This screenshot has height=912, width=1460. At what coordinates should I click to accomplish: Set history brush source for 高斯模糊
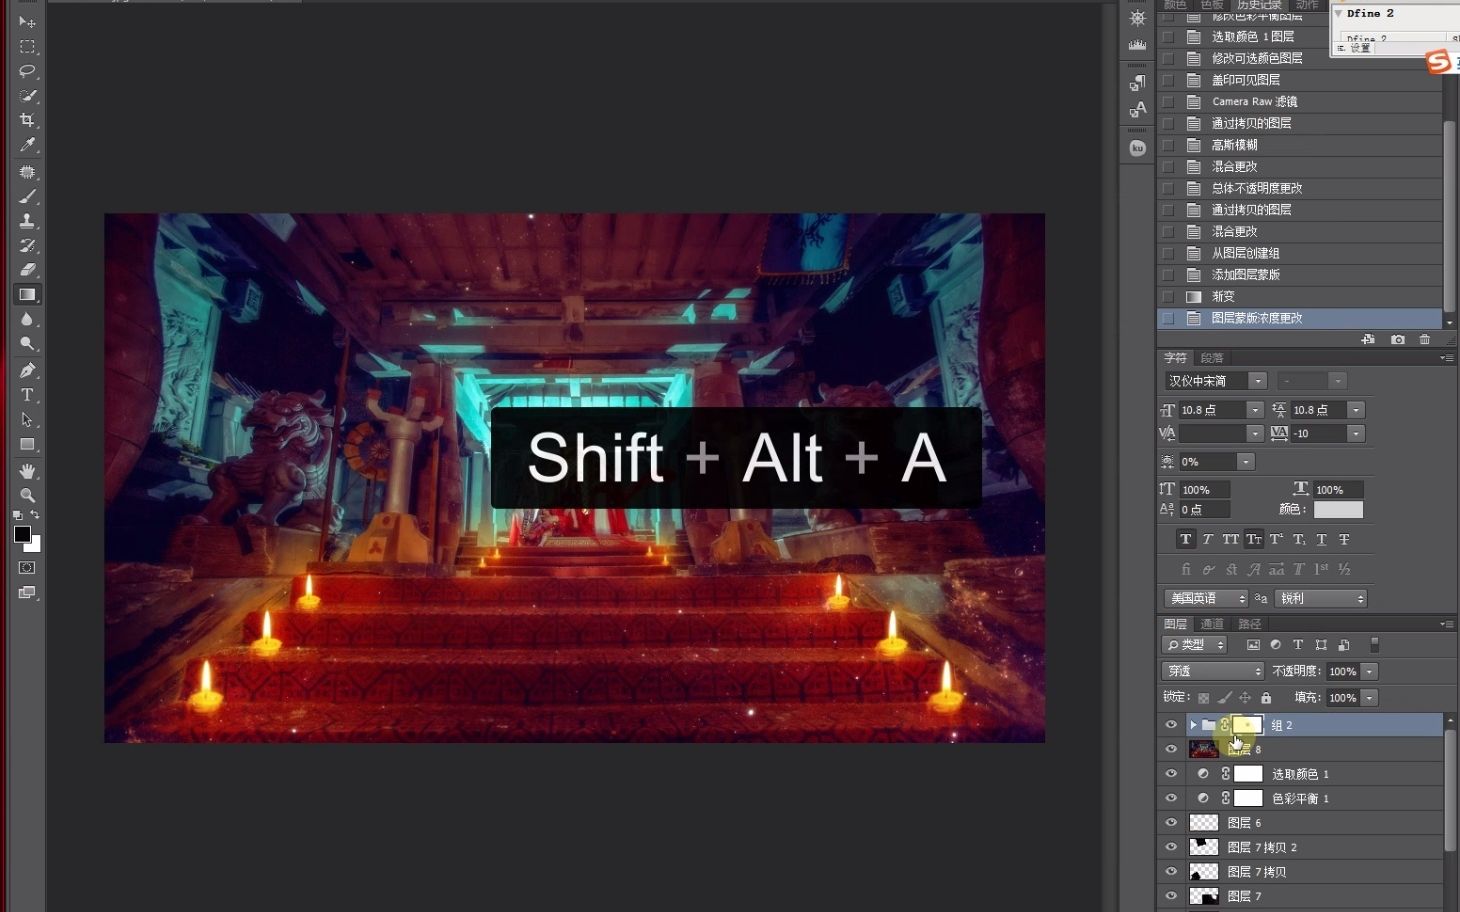[x=1168, y=145]
